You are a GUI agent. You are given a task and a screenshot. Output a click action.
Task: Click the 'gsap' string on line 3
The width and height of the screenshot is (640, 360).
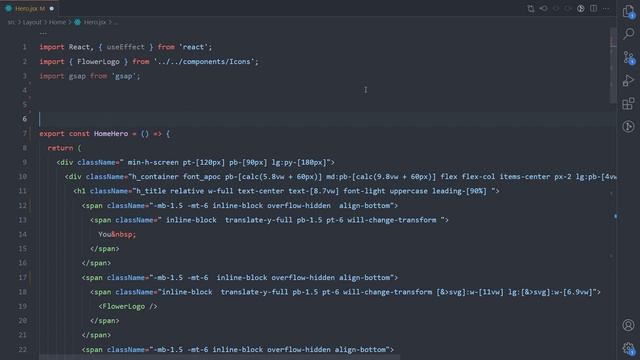coord(124,76)
